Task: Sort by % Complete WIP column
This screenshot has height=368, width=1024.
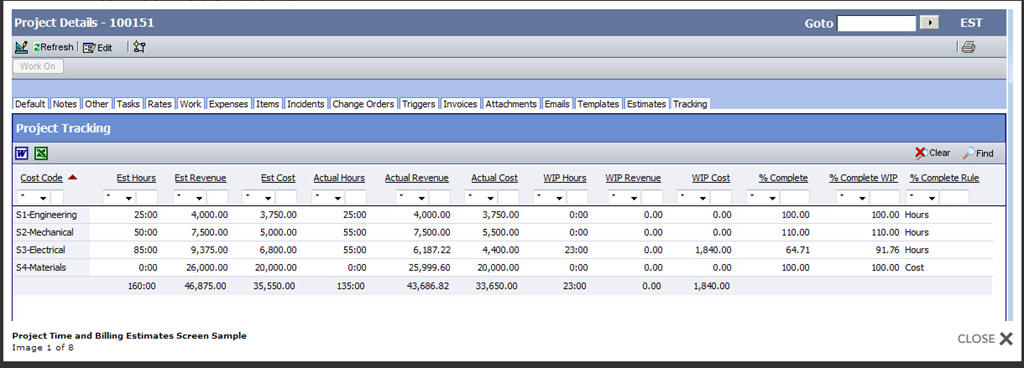Action: [x=863, y=177]
